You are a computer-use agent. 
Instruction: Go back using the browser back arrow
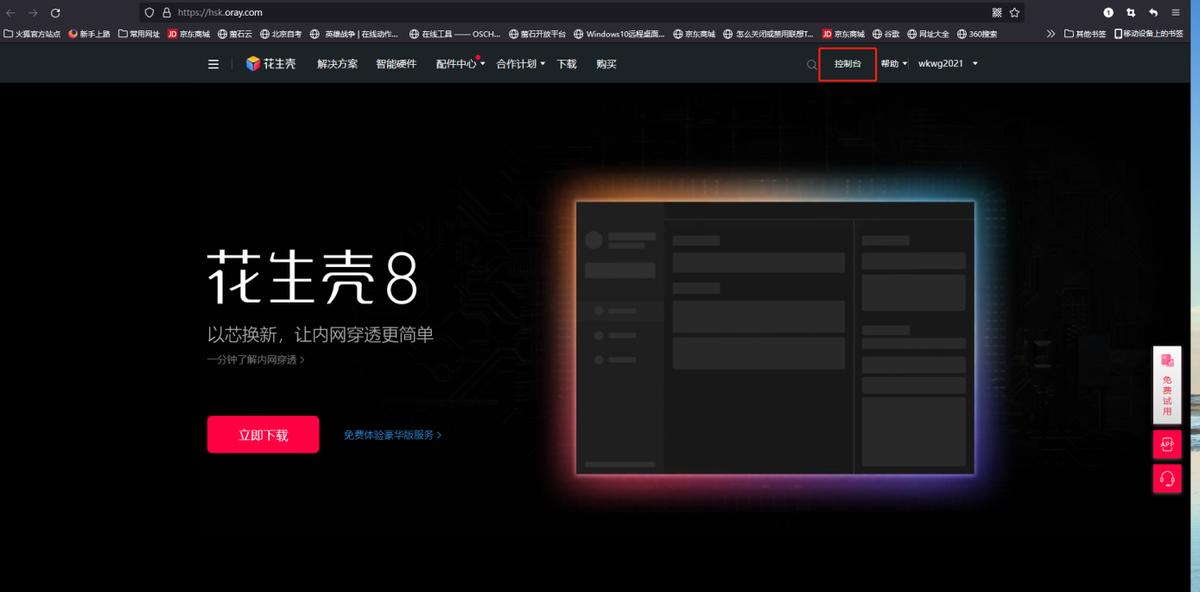click(11, 13)
